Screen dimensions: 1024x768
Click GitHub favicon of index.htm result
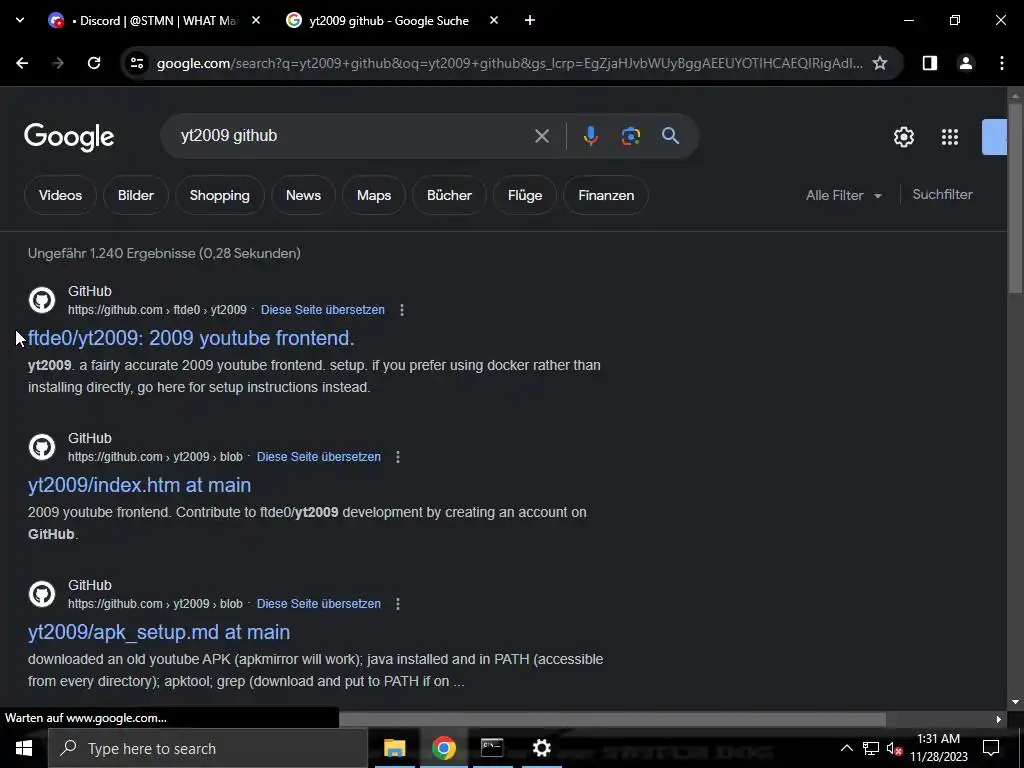[x=42, y=447]
